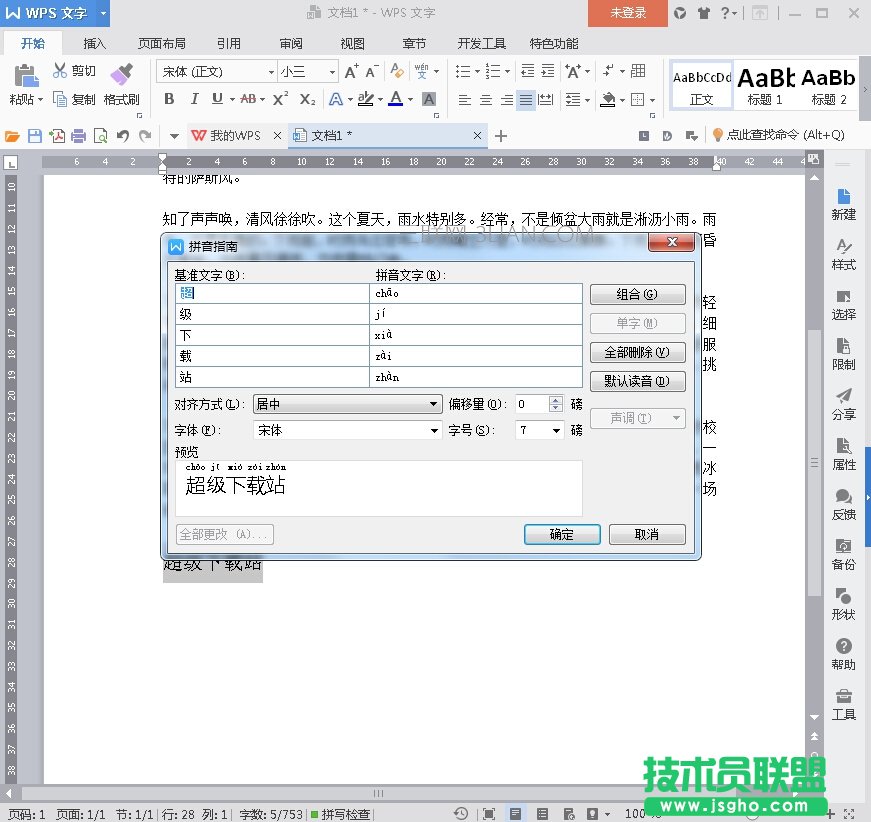Open the 样式 styles panel in sidebar
The height and width of the screenshot is (822, 871).
pyautogui.click(x=843, y=254)
